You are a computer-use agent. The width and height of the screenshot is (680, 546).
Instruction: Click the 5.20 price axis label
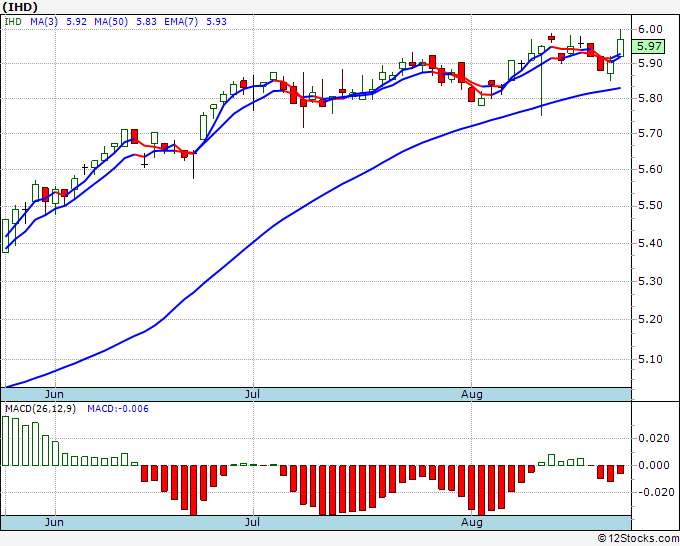[650, 319]
